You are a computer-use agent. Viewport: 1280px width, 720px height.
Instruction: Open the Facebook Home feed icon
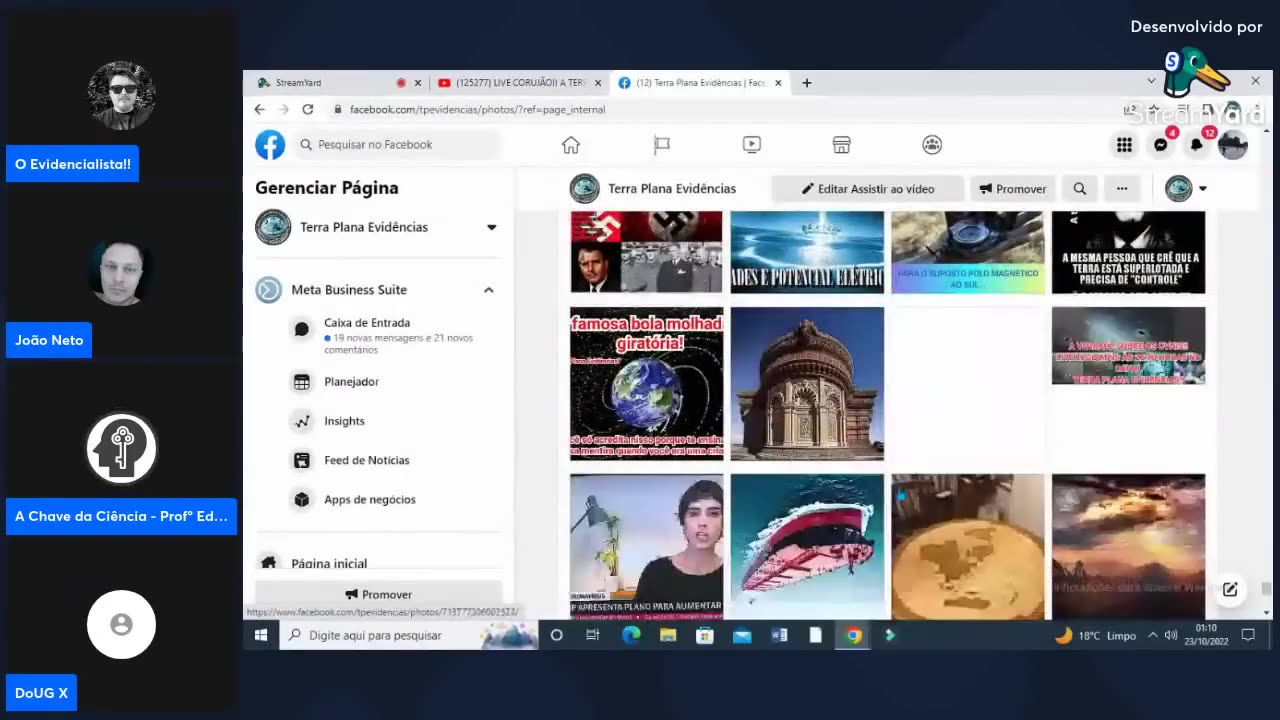[x=571, y=145]
